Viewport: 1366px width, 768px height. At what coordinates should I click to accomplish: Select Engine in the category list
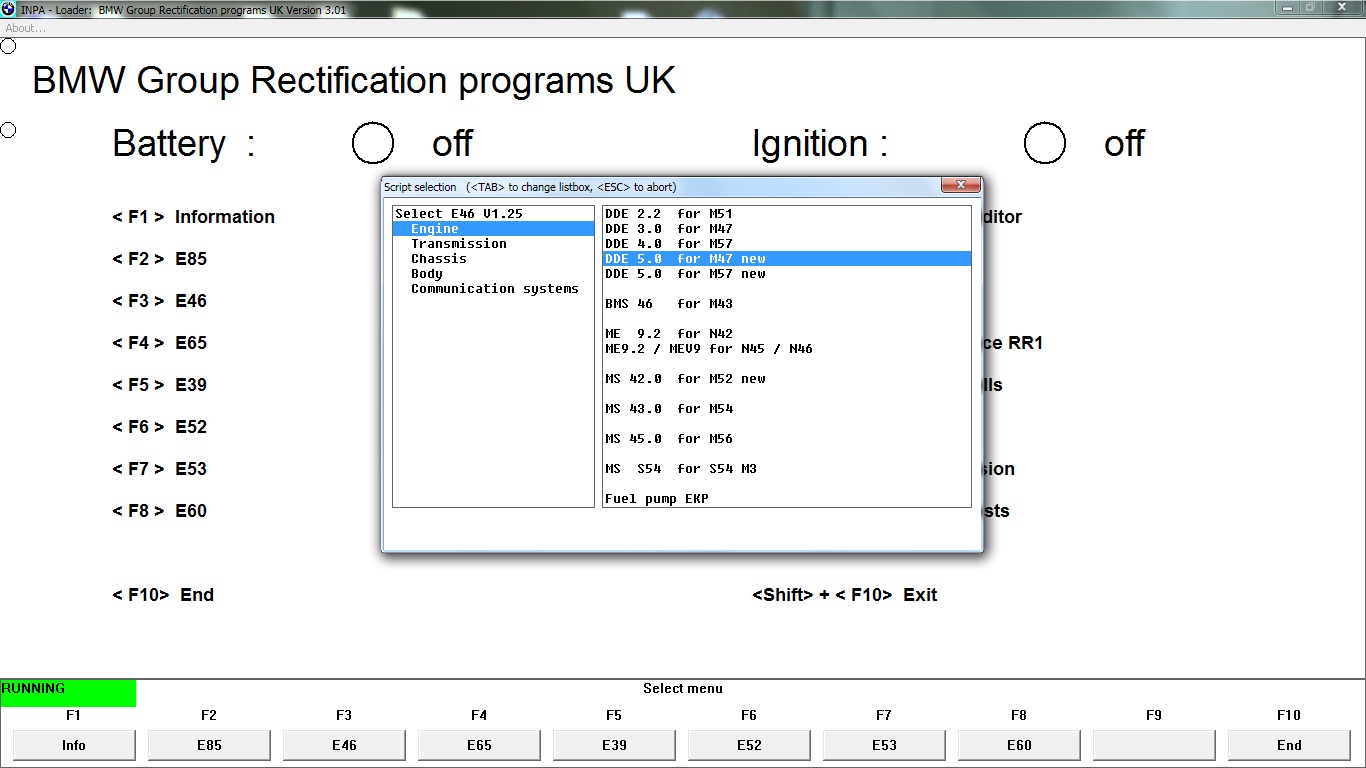(434, 229)
